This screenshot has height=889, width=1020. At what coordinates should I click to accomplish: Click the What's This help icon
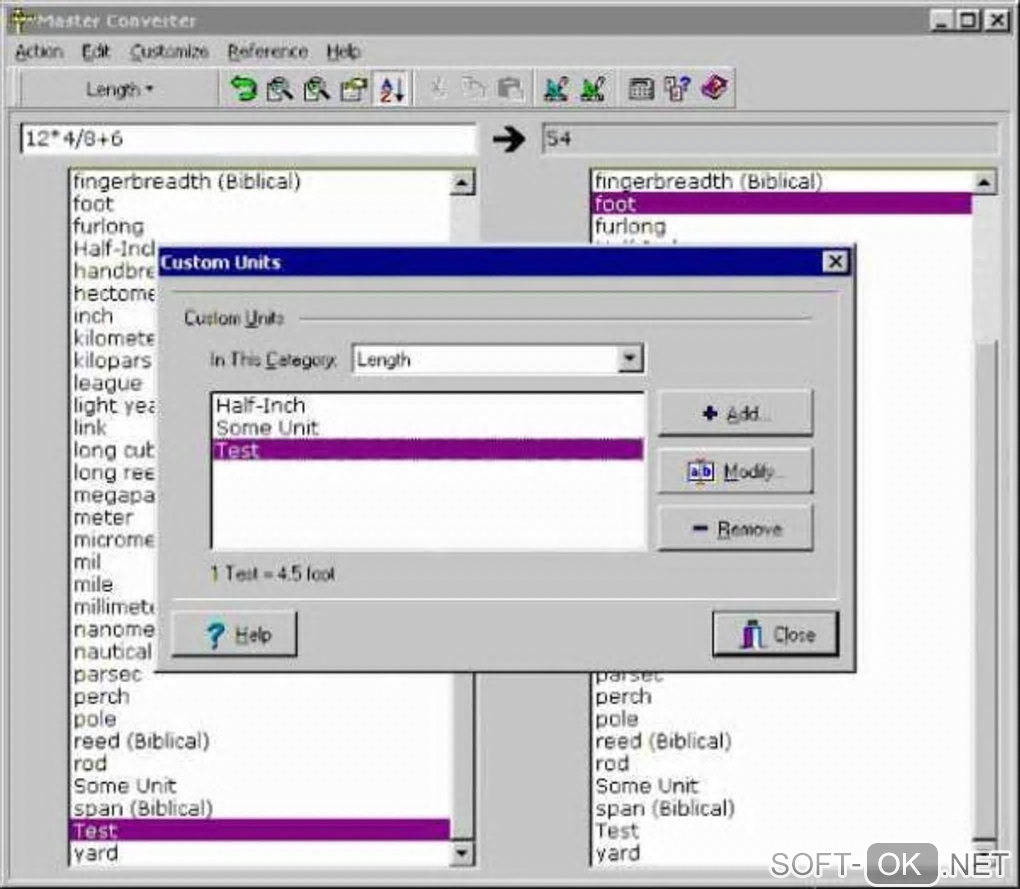[x=677, y=88]
